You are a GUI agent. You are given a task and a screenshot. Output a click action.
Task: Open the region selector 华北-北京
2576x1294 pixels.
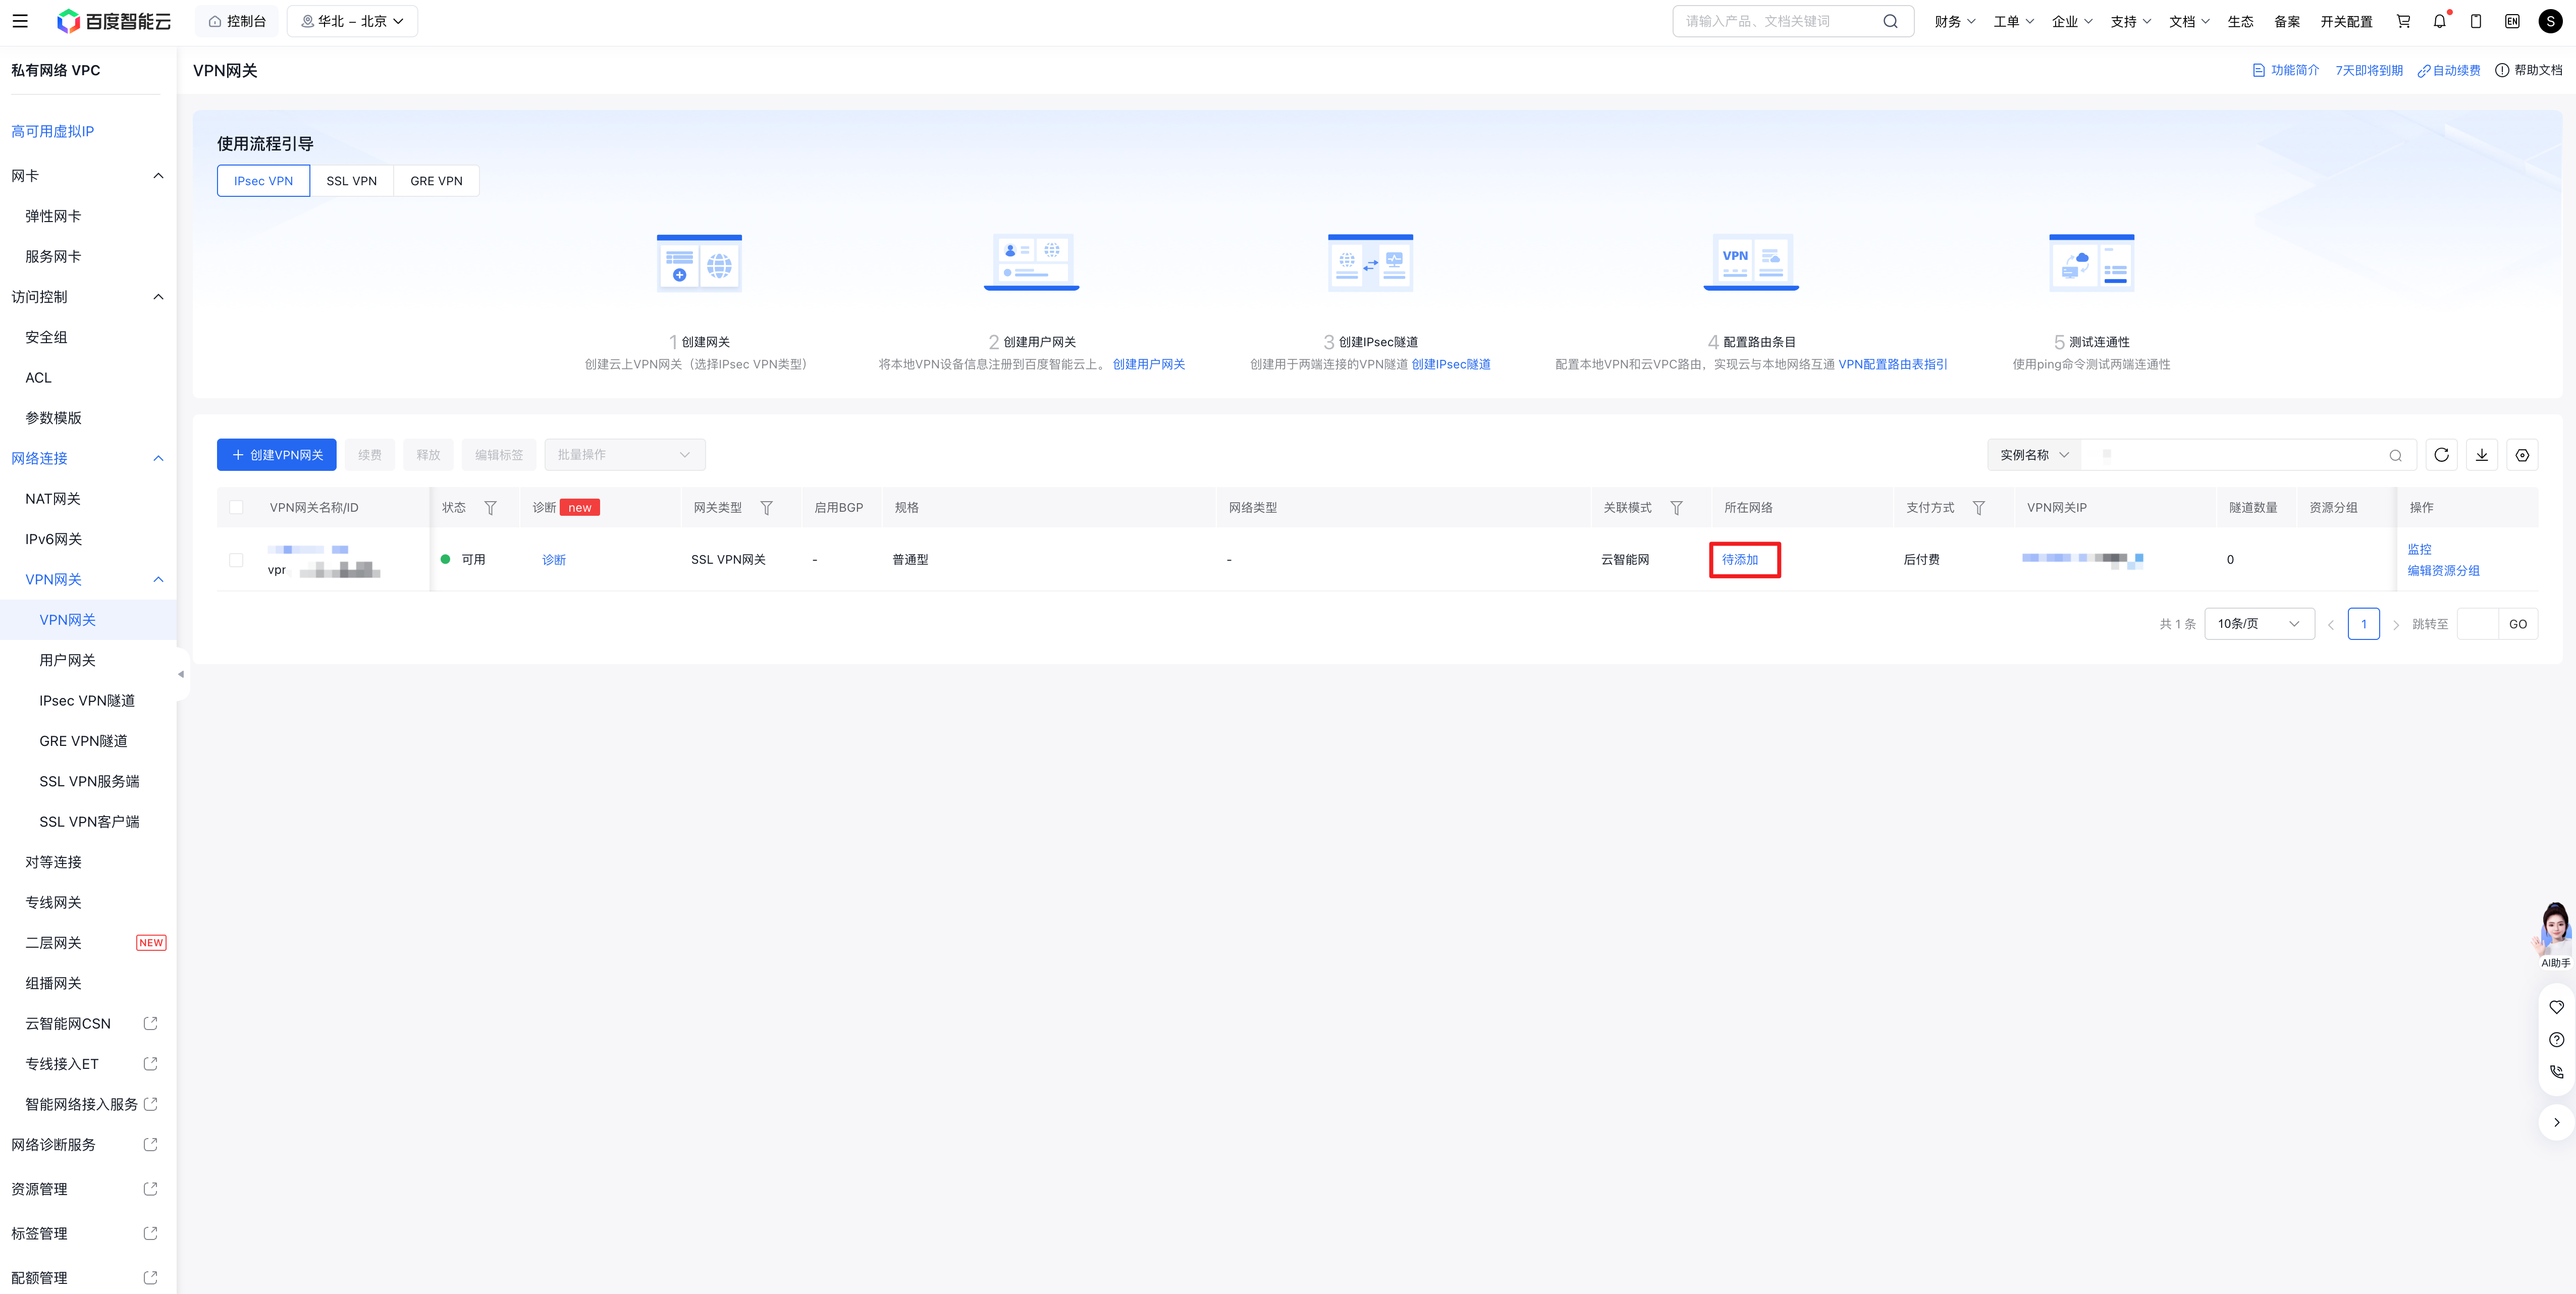coord(352,21)
